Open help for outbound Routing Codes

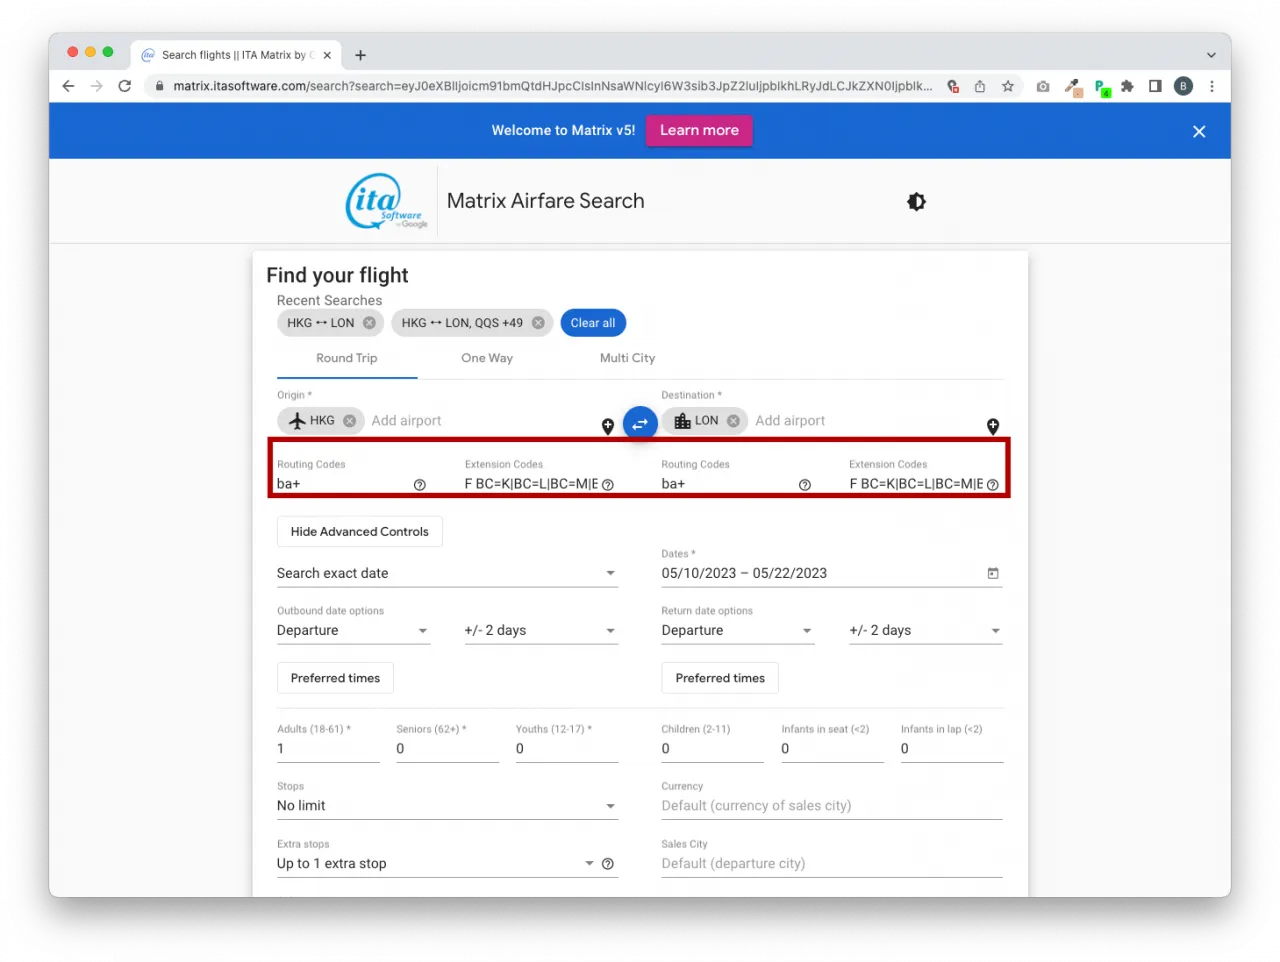tap(420, 485)
